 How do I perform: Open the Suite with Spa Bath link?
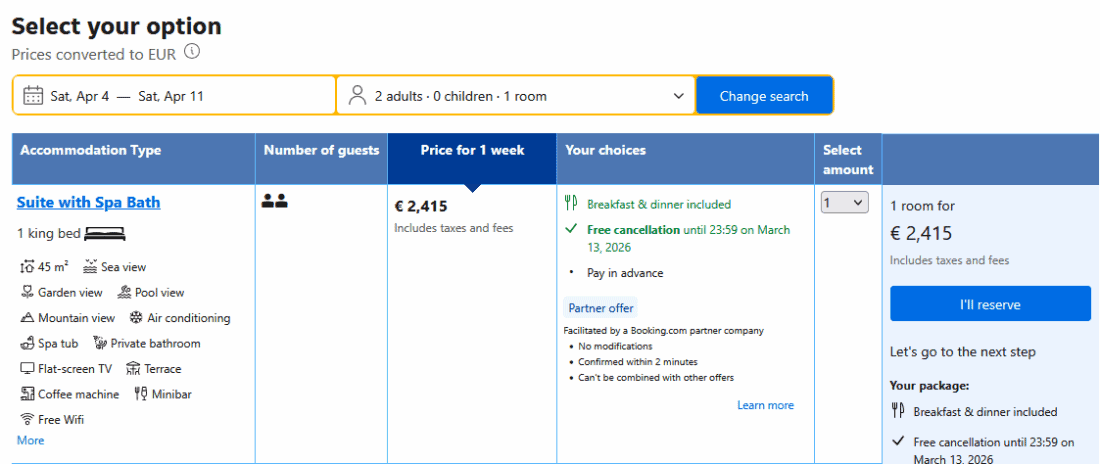(x=88, y=203)
